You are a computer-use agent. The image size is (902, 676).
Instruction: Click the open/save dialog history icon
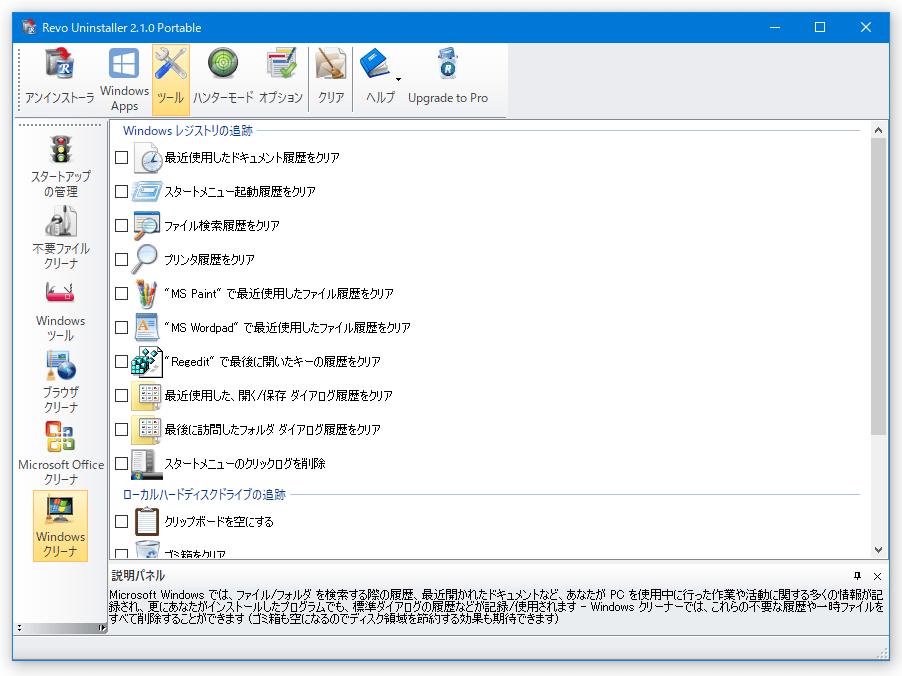click(x=147, y=395)
